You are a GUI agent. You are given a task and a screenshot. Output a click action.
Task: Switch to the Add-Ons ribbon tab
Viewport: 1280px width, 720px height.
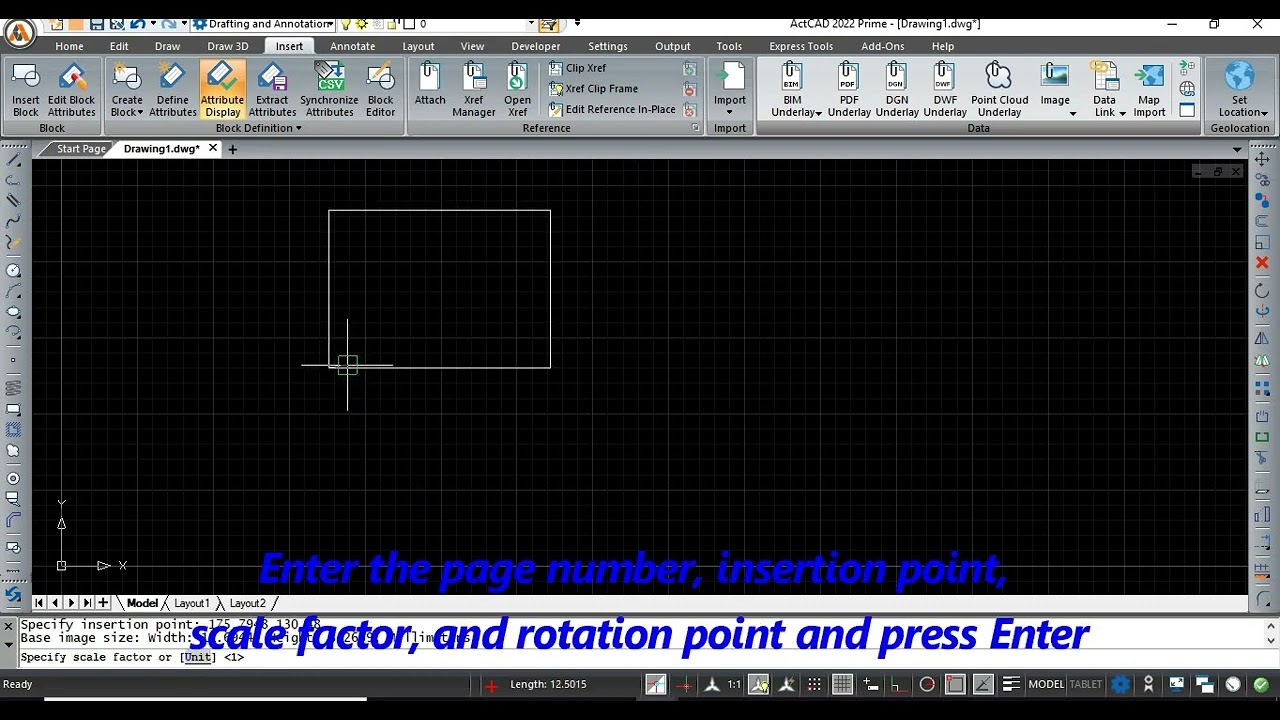pos(883,46)
